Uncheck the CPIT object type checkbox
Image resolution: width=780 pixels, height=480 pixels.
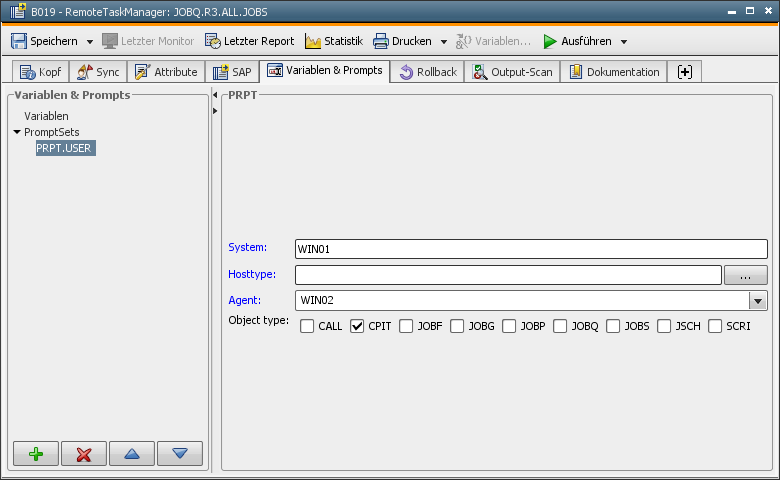(357, 326)
